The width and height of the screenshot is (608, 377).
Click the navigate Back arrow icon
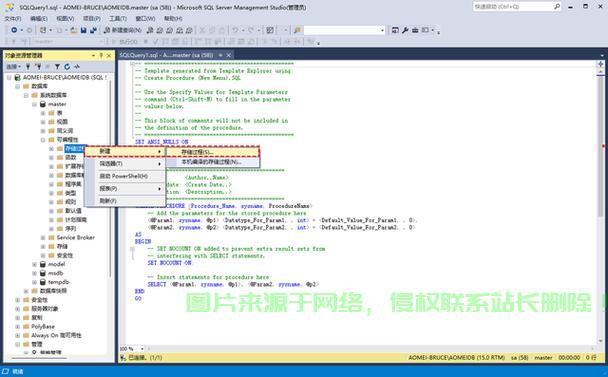(14, 30)
